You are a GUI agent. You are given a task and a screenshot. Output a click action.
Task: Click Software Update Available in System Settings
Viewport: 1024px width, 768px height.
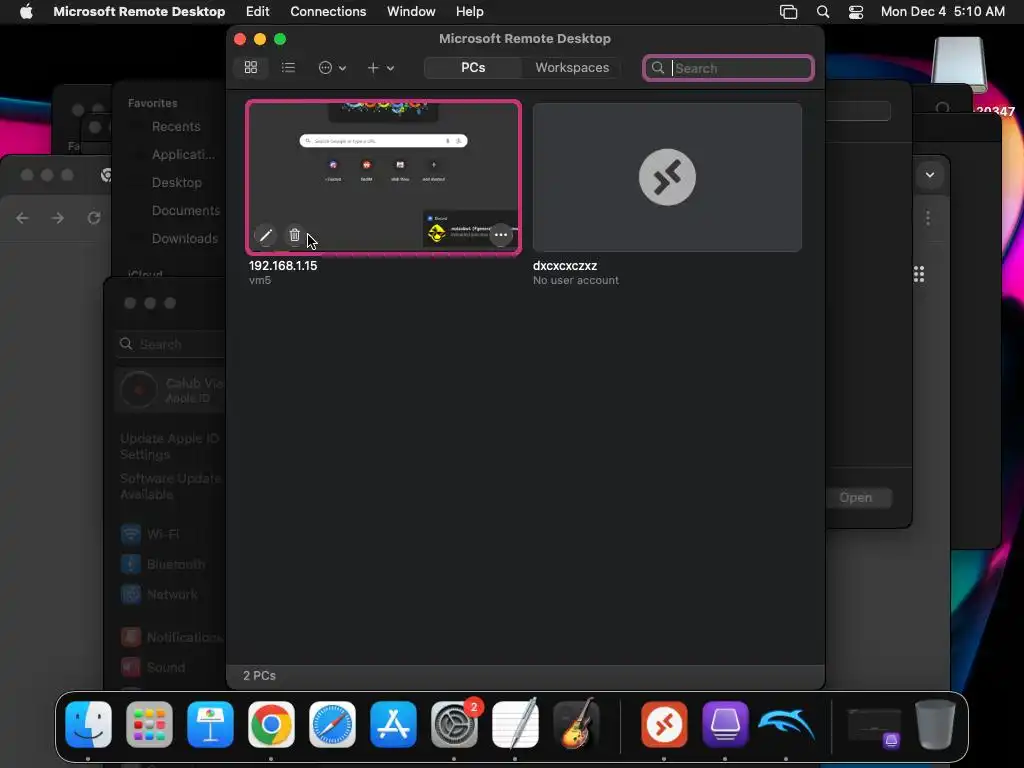[170, 487]
